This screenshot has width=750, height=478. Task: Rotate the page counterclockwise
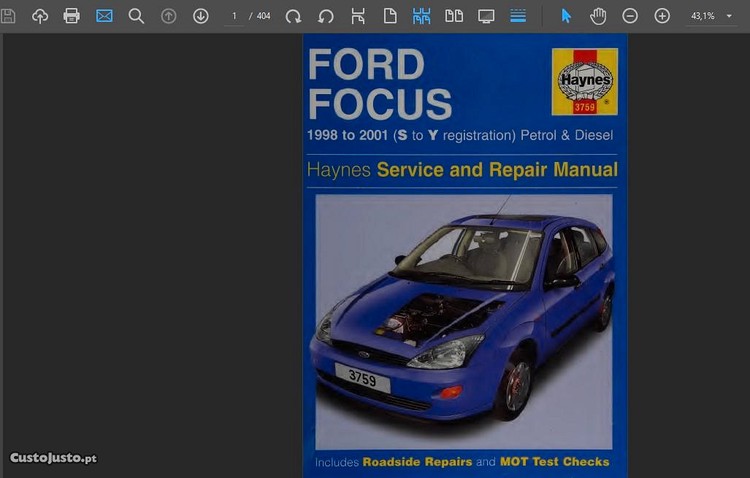pos(326,16)
